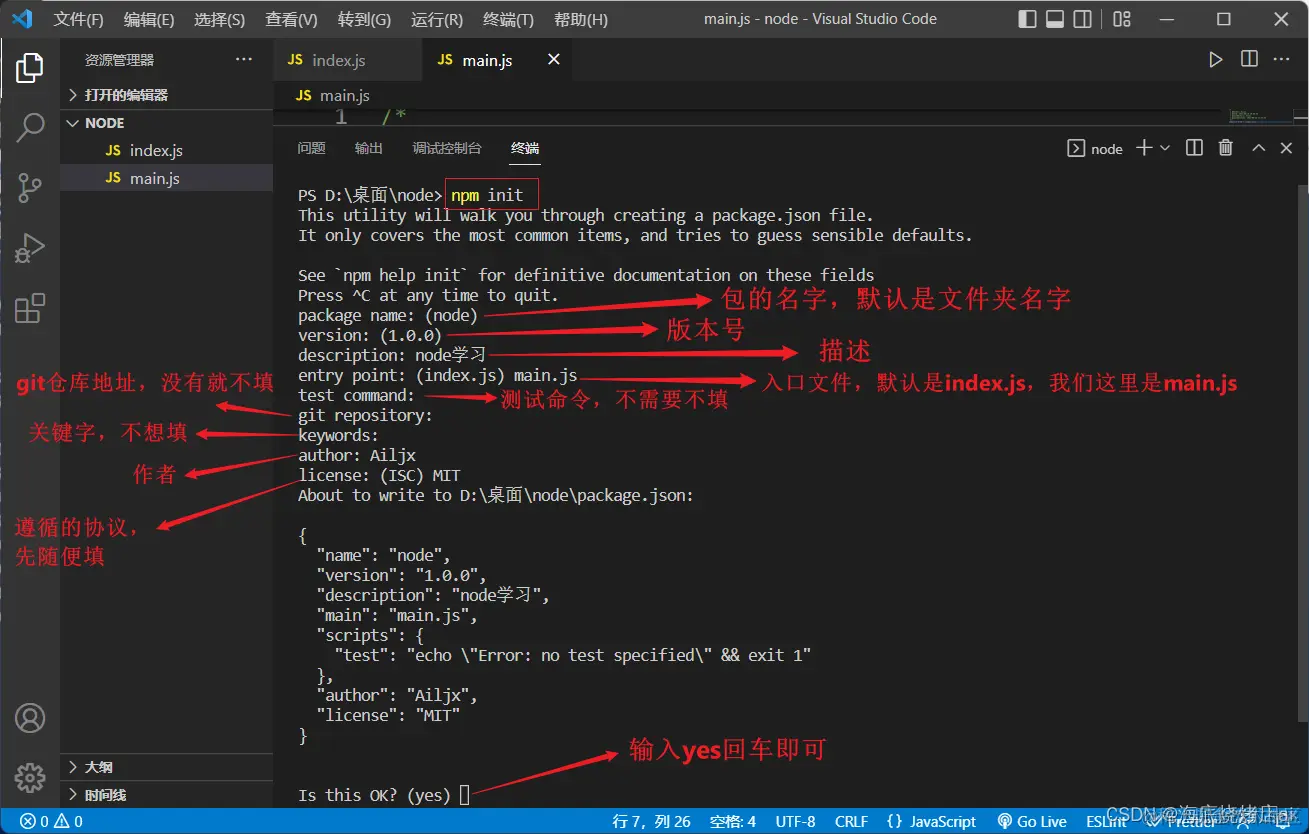The width and height of the screenshot is (1309, 834).
Task: Switch to the 问题 panel tab
Action: [311, 148]
